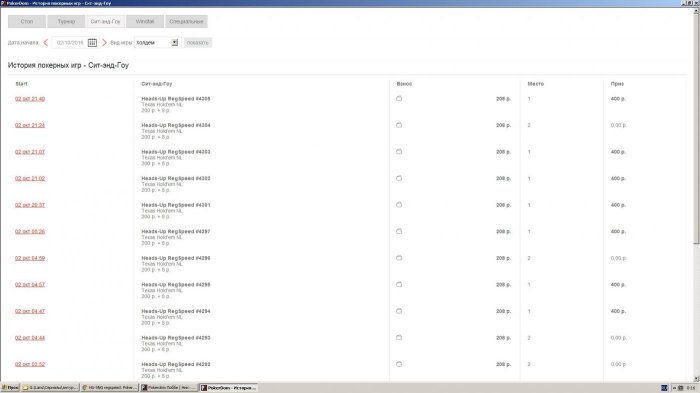
Task: Switch to the Стол tab
Action: pos(27,21)
